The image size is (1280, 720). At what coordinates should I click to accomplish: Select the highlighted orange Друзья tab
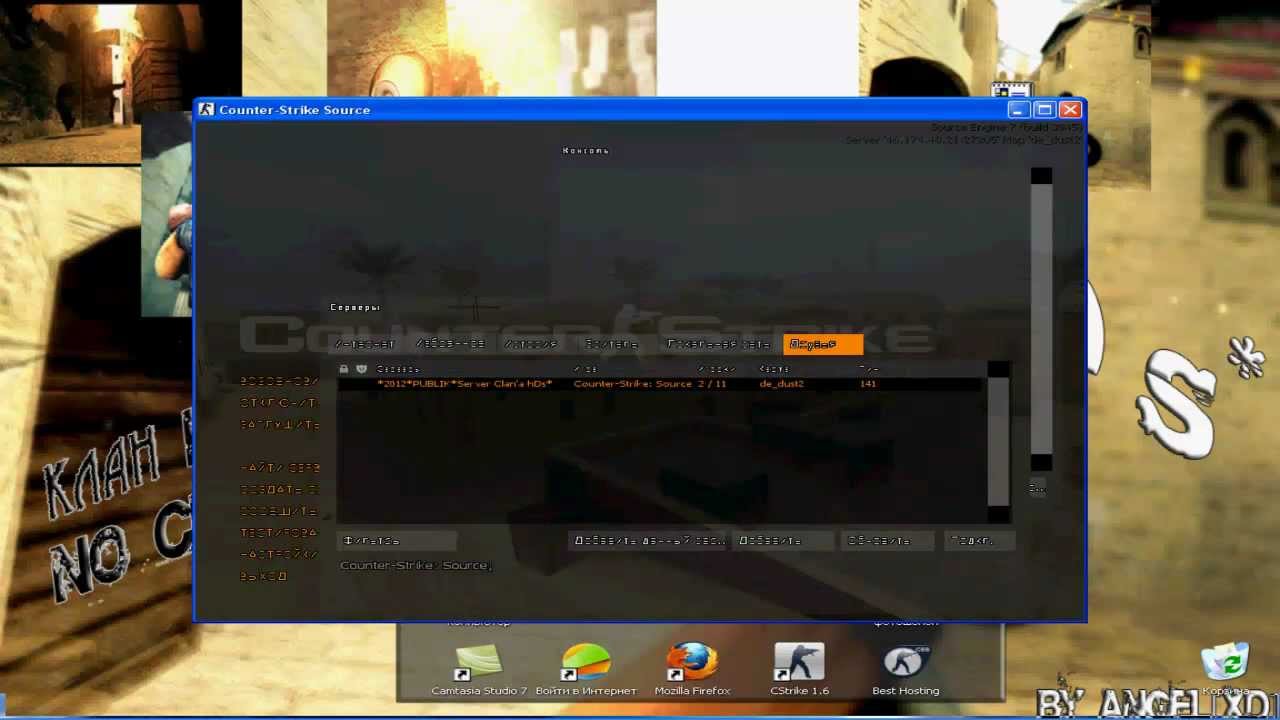coord(823,344)
